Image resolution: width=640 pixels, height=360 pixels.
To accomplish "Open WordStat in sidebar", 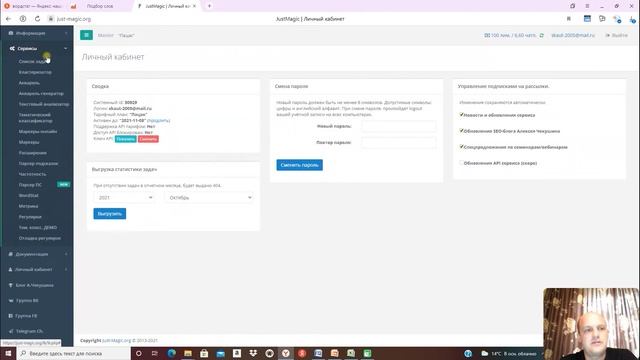I will [29, 195].
